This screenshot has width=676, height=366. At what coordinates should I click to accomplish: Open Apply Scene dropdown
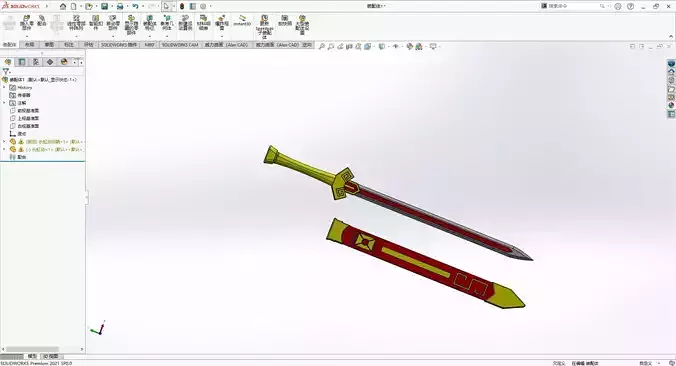[419, 47]
